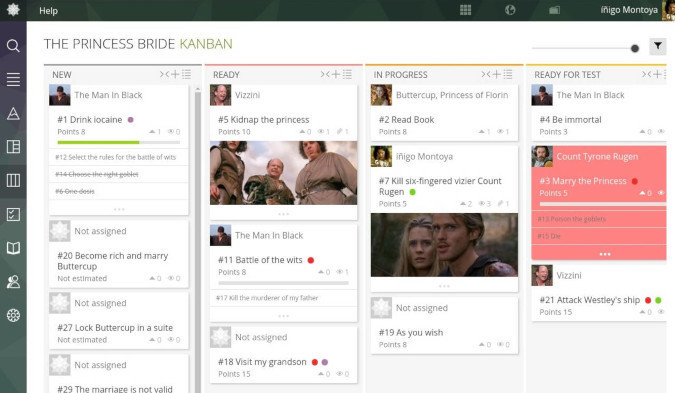Add a new card to READY column
The image size is (675, 393).
pos(336,74)
